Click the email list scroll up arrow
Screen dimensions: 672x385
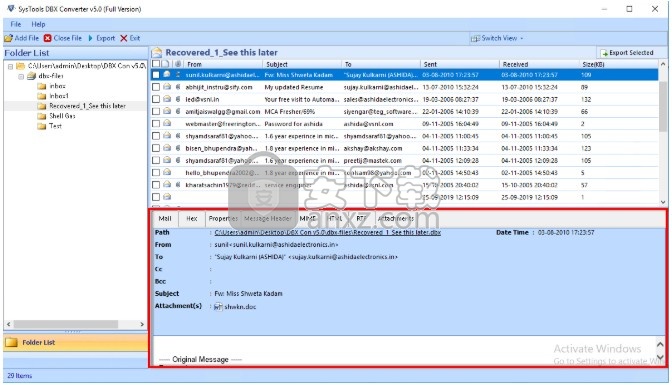tap(663, 64)
